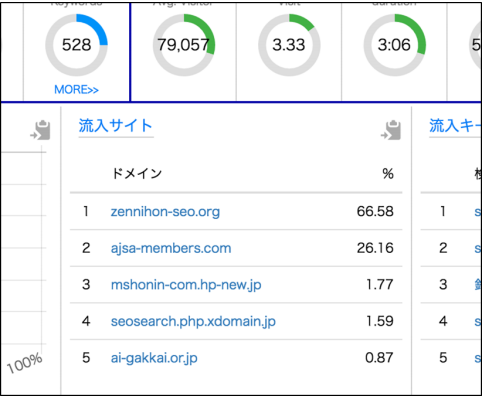
Task: Click the 26.16 percentage value
Action: click(375, 248)
